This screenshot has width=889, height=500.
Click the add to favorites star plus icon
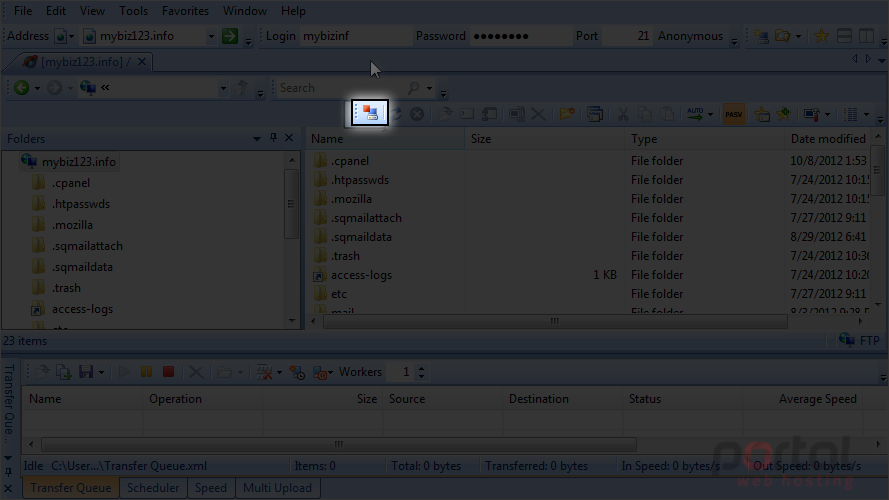pyautogui.click(x=784, y=114)
